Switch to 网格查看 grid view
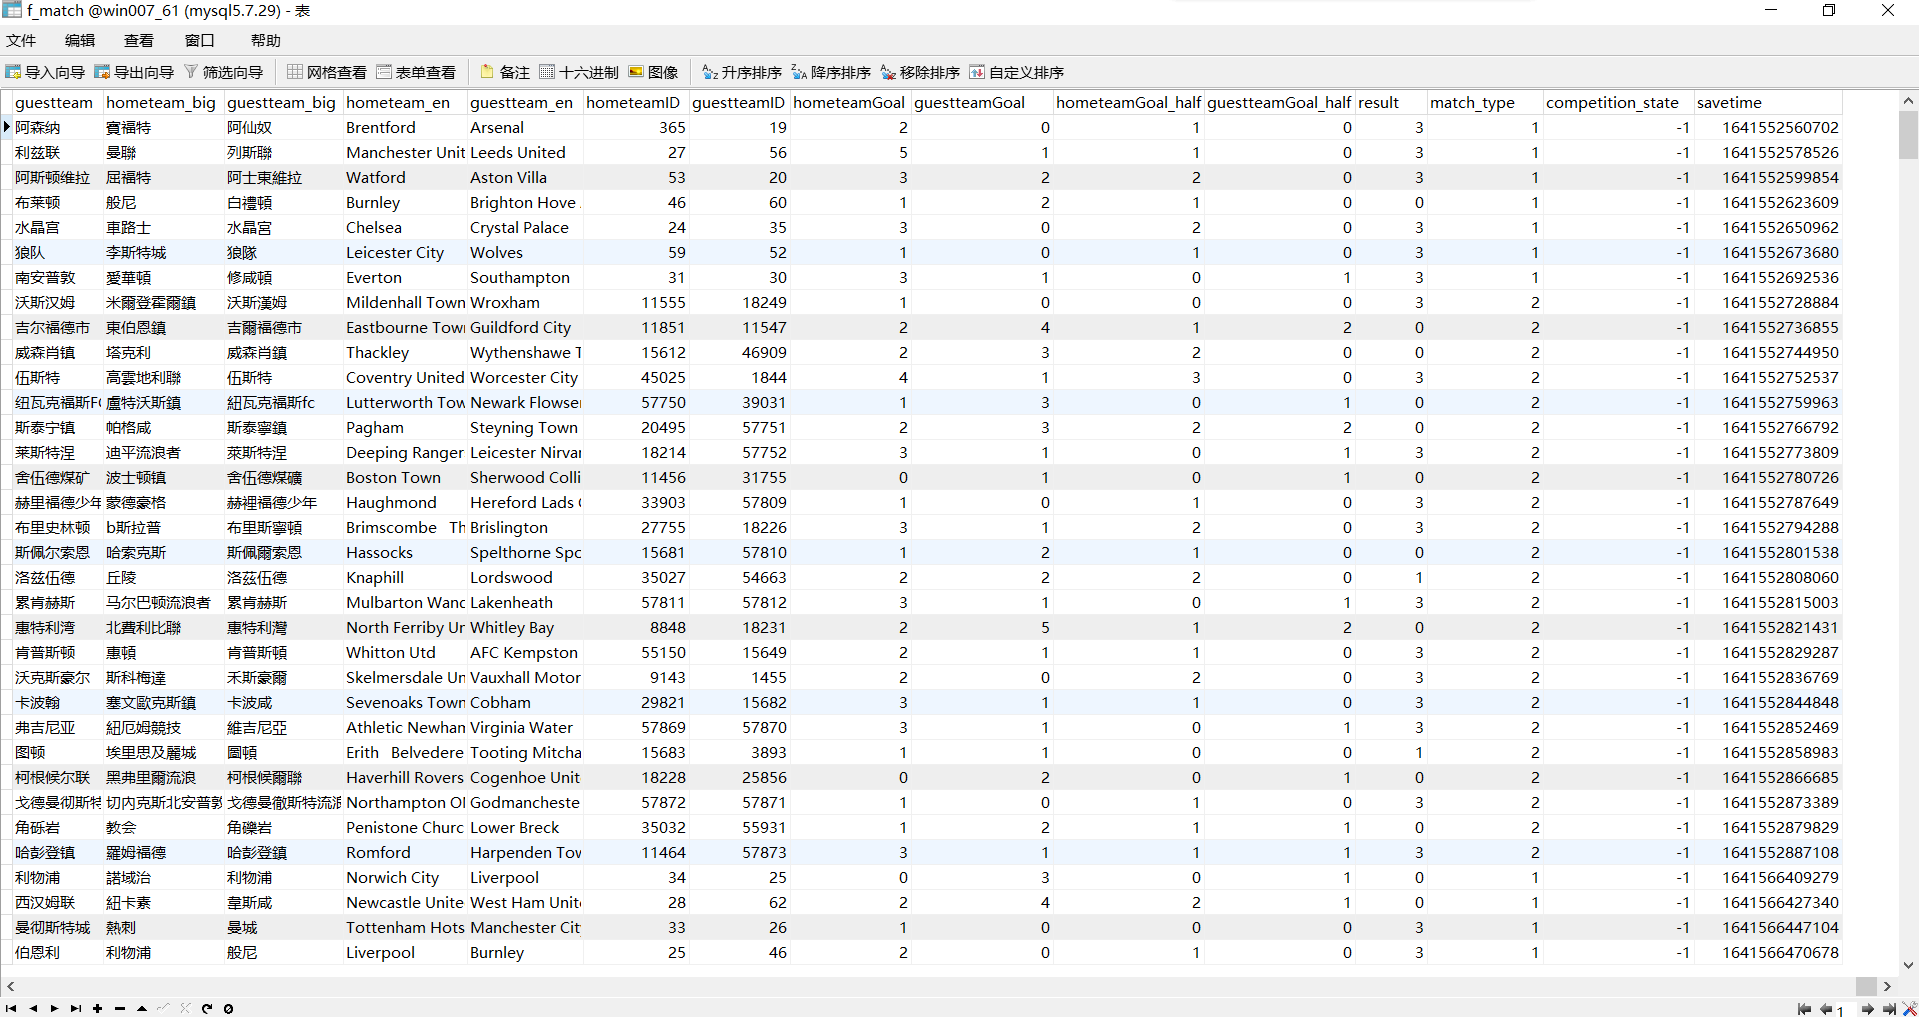Image resolution: width=1919 pixels, height=1017 pixels. (327, 72)
